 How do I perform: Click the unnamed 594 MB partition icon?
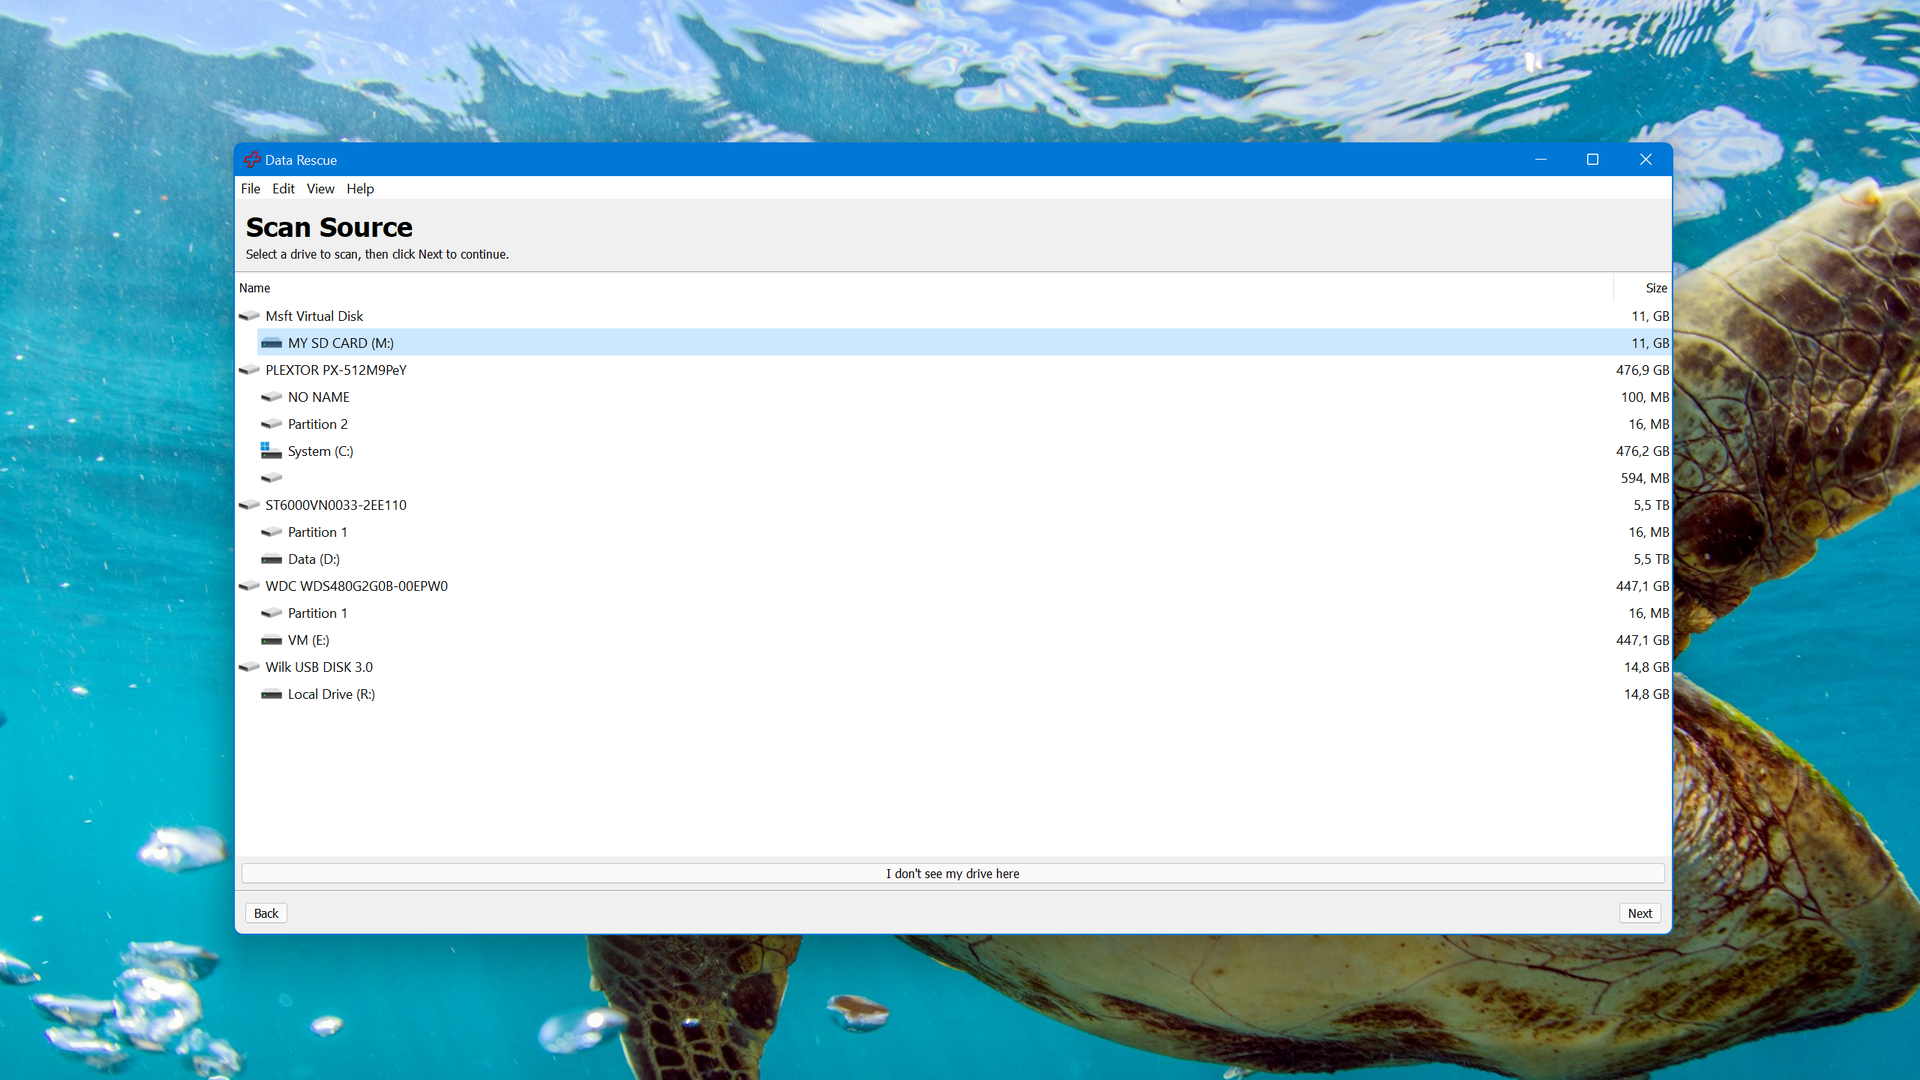[271, 478]
